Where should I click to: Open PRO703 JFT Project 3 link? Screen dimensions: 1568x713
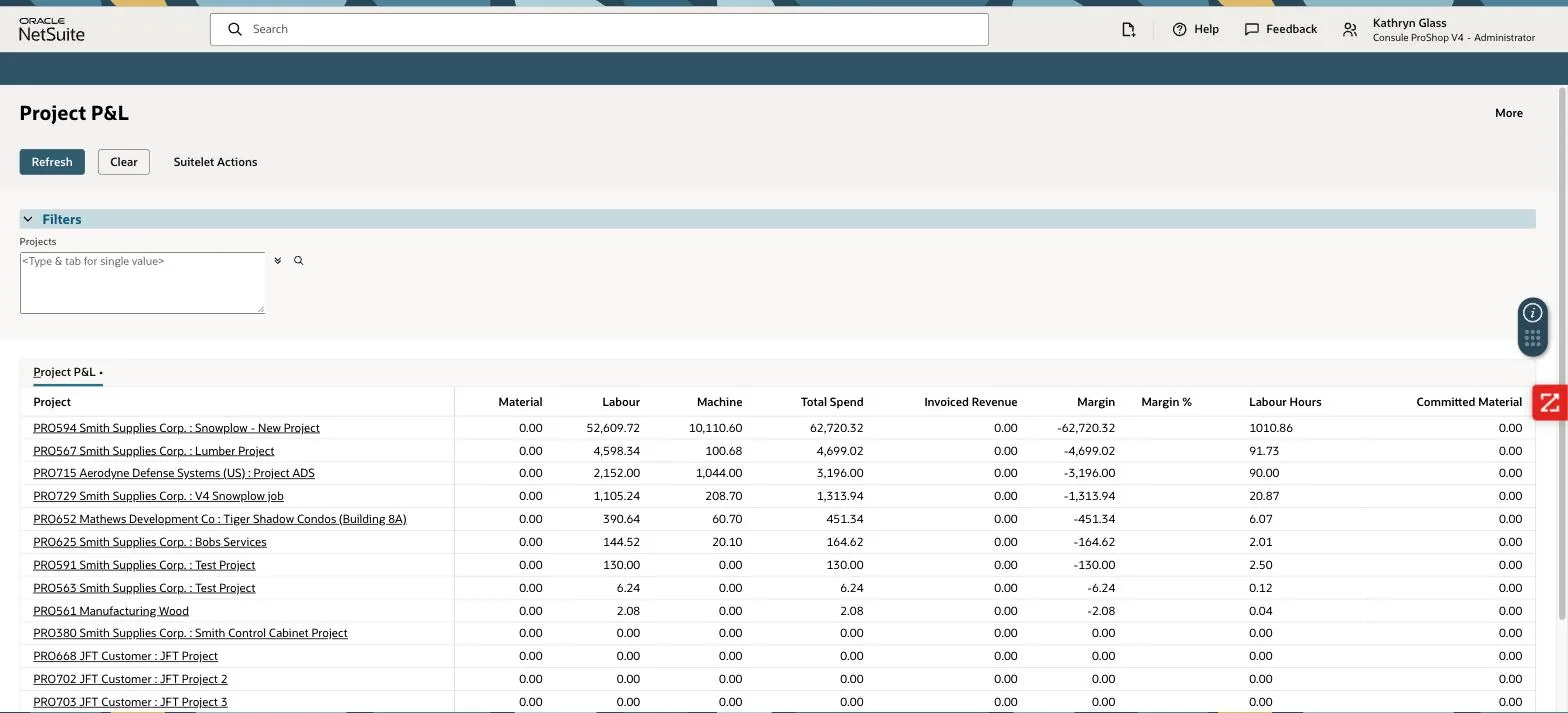tap(130, 702)
